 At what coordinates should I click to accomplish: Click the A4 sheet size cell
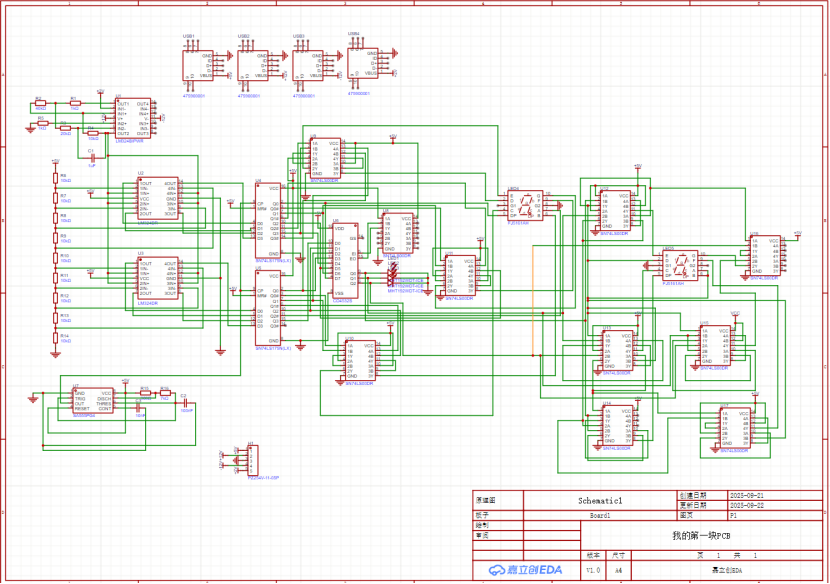click(618, 570)
